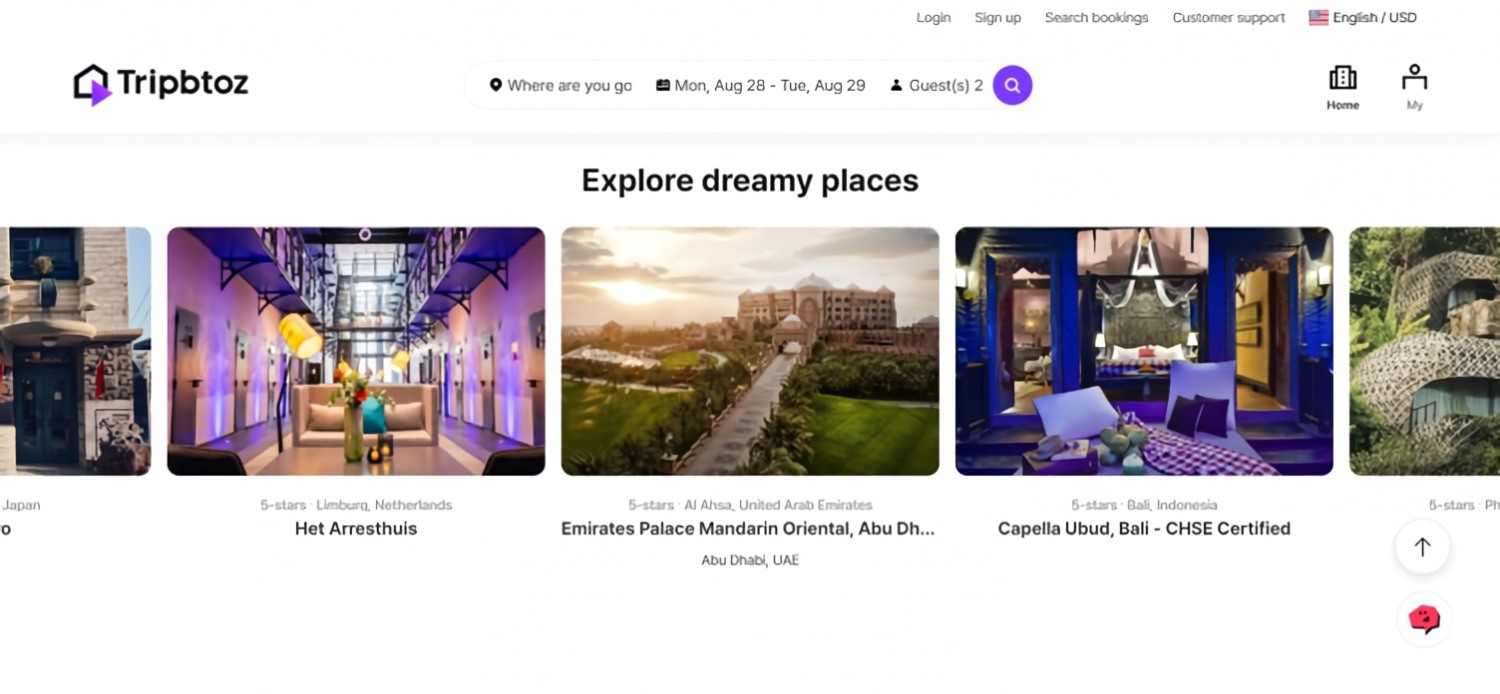
Task: Click the location pin icon in search
Action: point(495,86)
